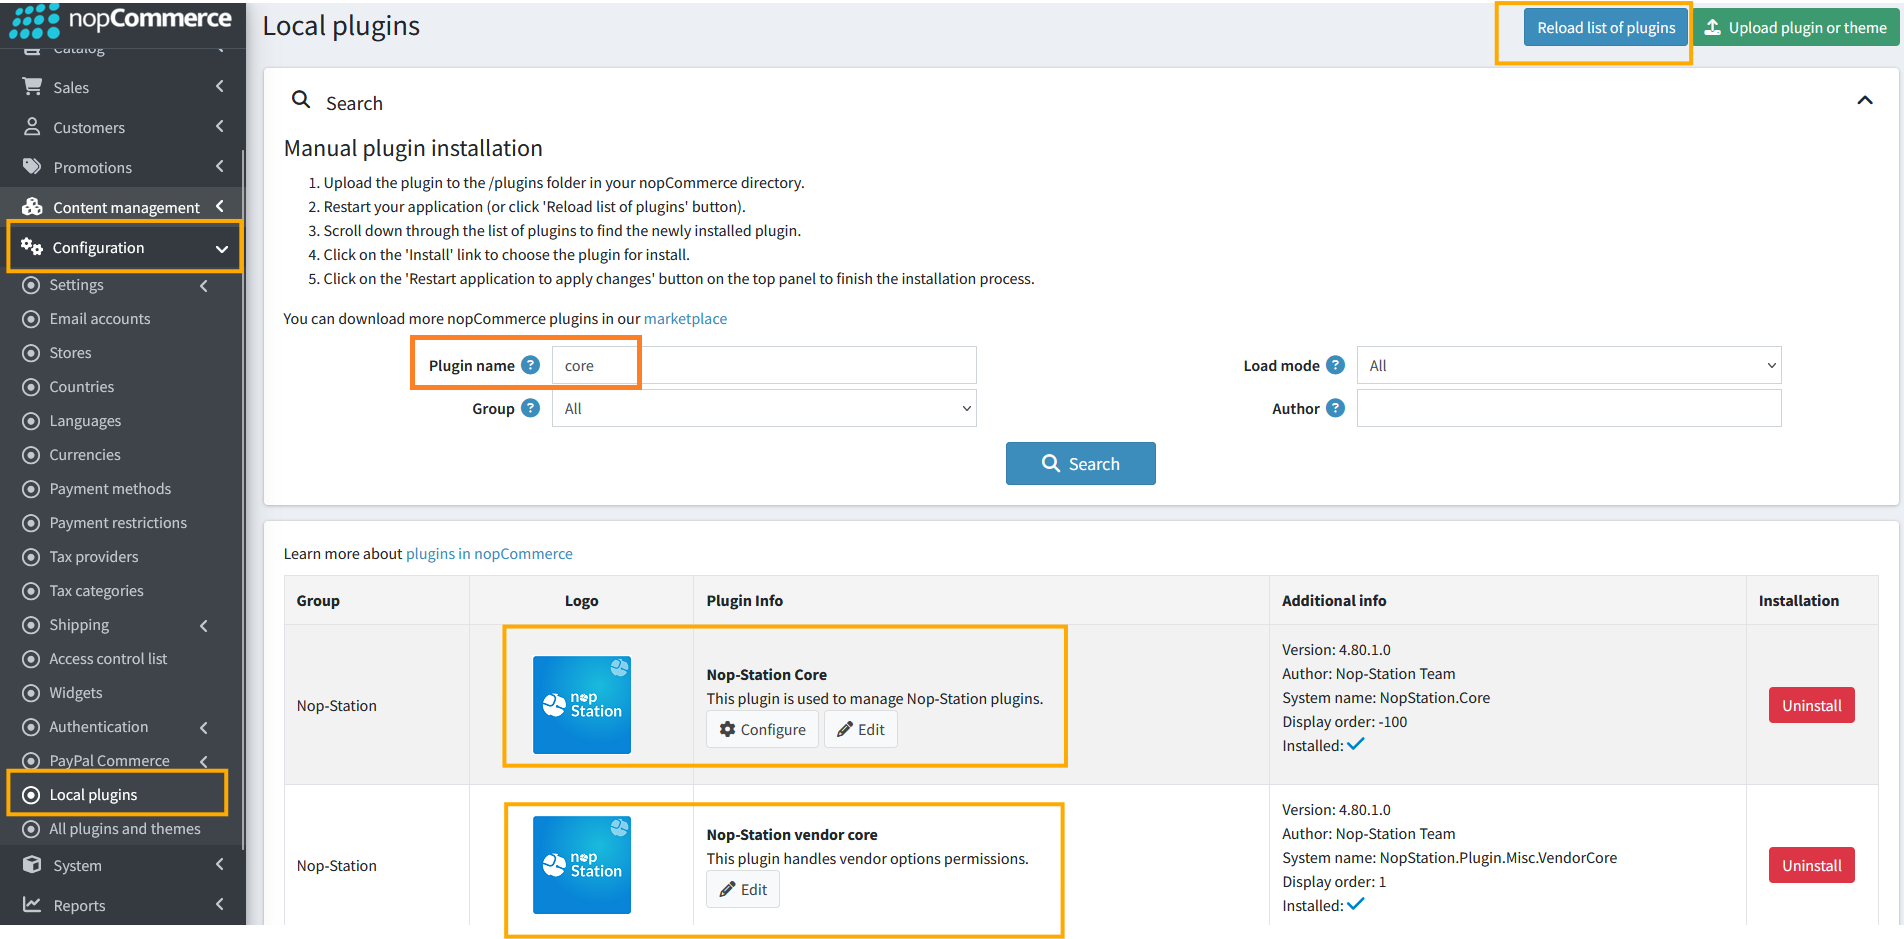1904x939 pixels.
Task: Open the marketplace link
Action: tap(685, 319)
